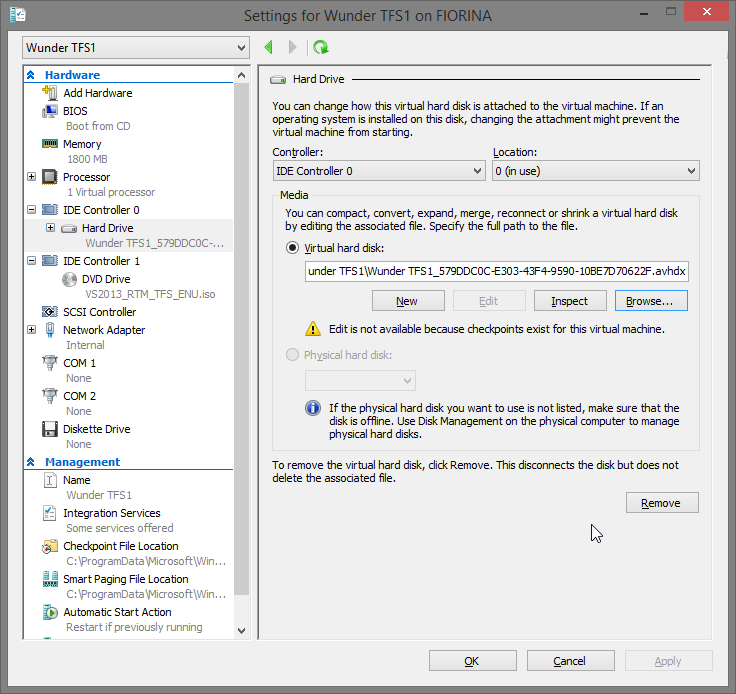The height and width of the screenshot is (694, 736).
Task: Click the Boot from CD text
Action: click(98, 126)
